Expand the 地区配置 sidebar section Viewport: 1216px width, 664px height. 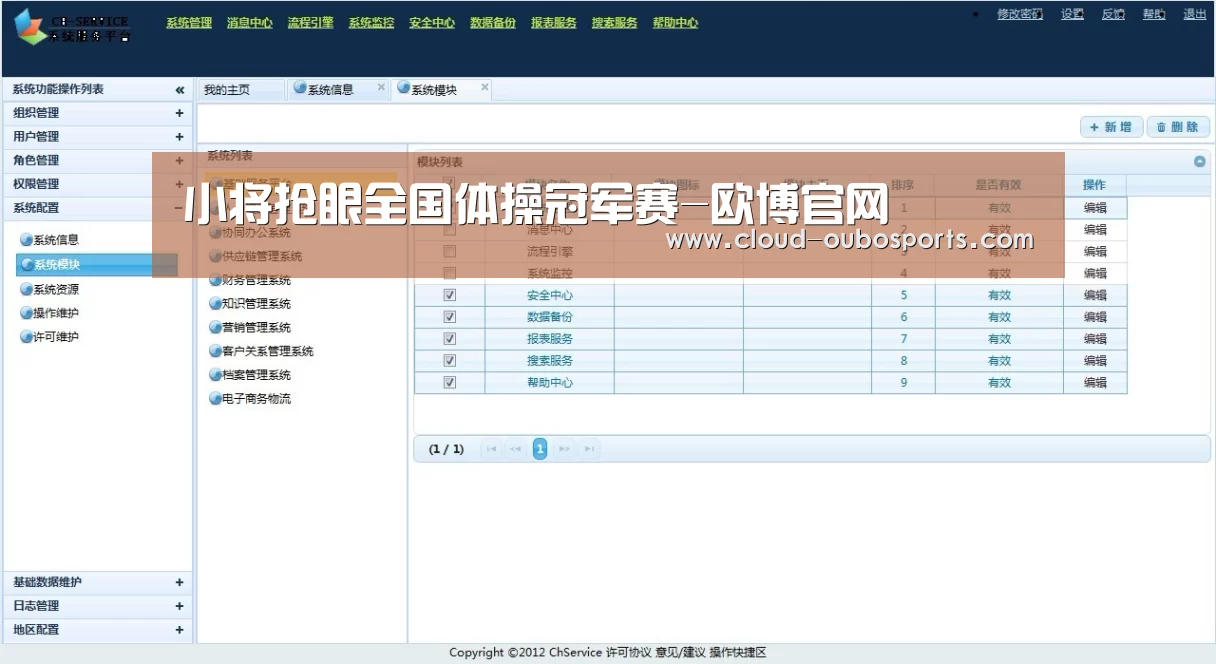tap(97, 630)
